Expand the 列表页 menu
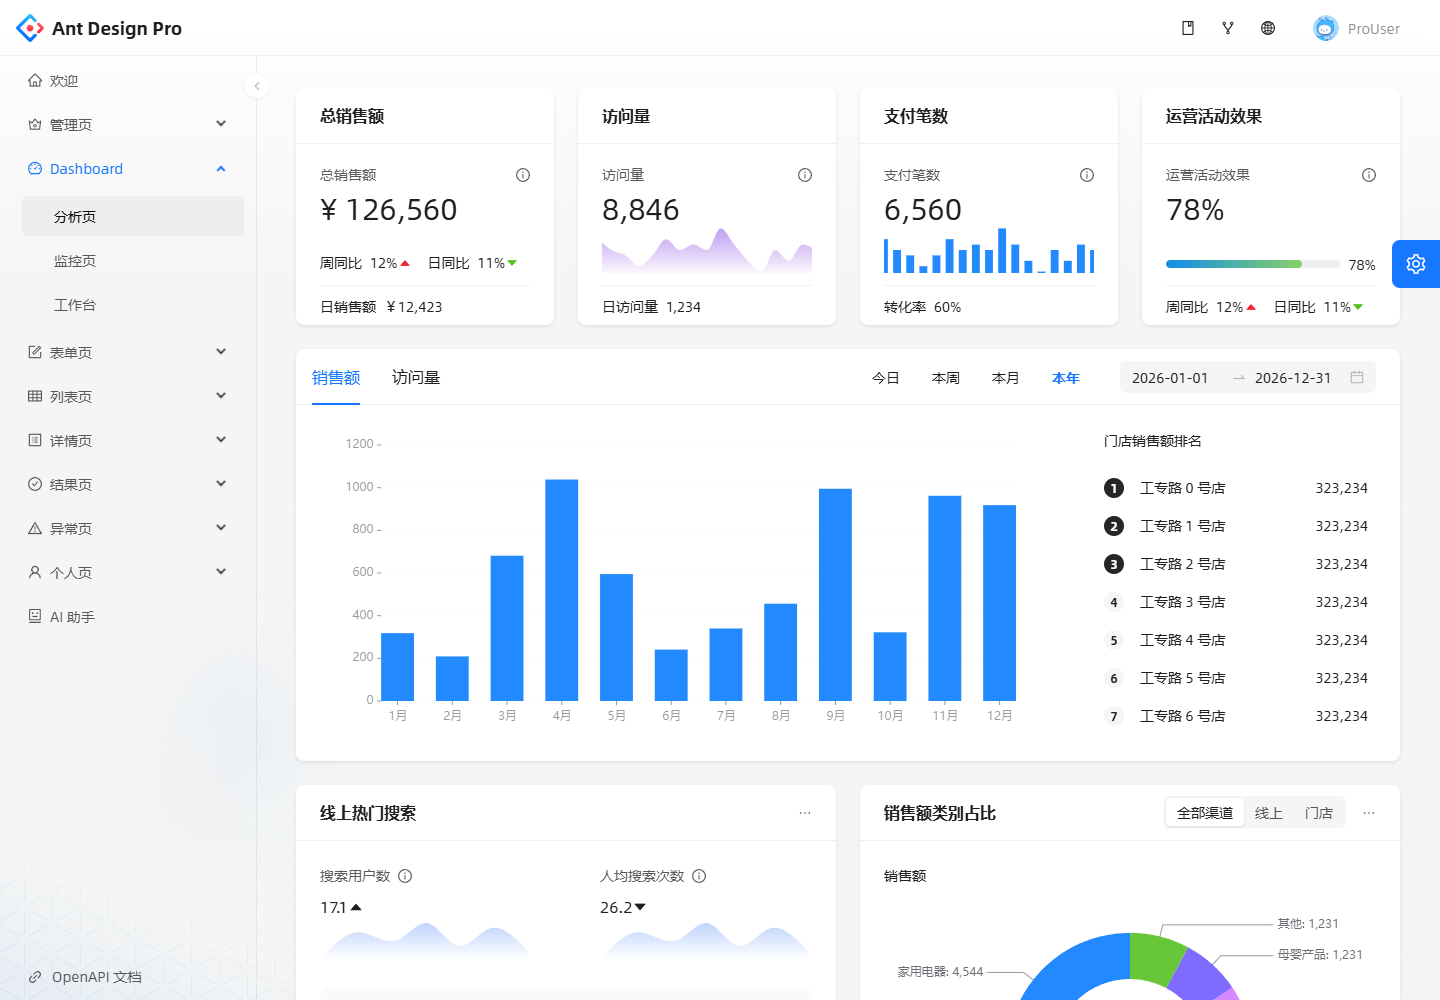Image resolution: width=1440 pixels, height=1000 pixels. coord(132,396)
